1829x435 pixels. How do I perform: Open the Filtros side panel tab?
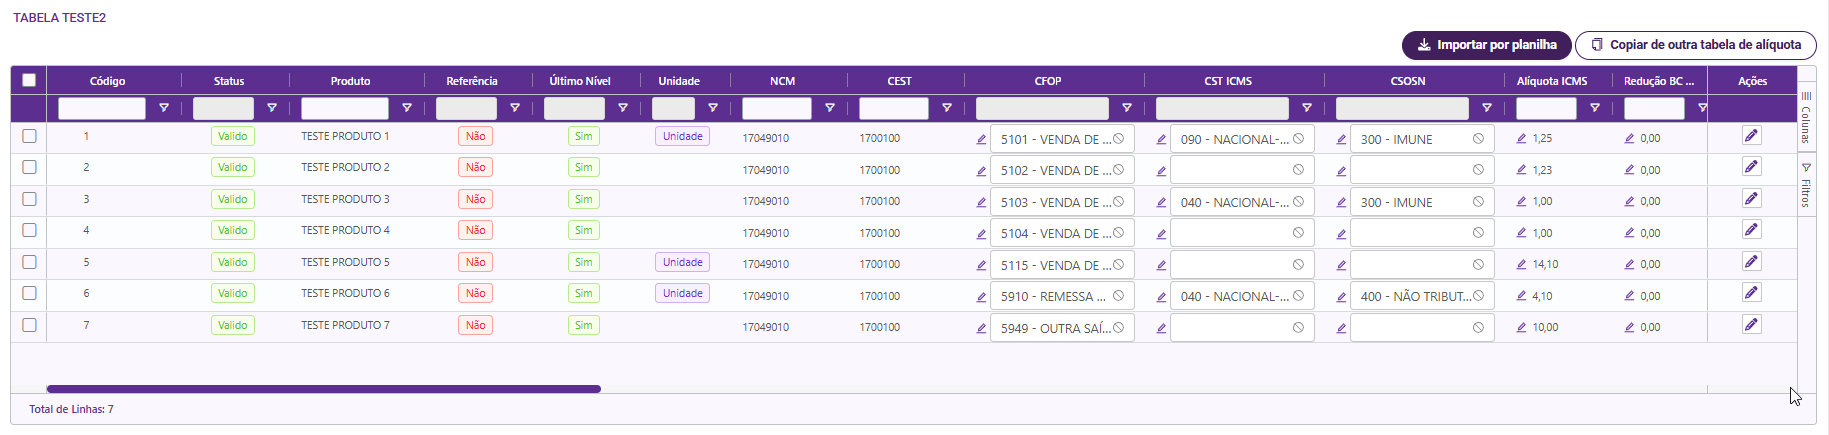(x=1806, y=185)
